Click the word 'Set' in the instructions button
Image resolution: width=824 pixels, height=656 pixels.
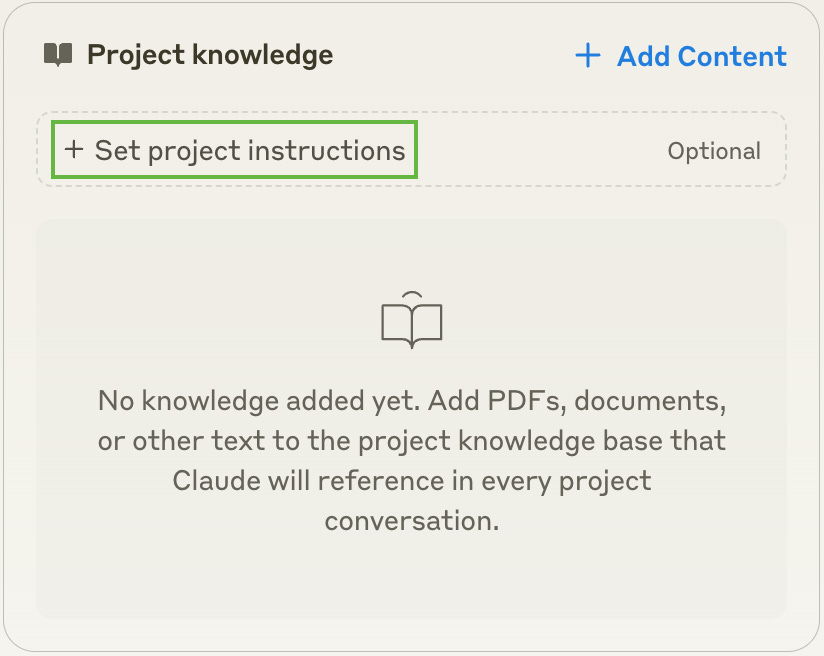(x=118, y=150)
